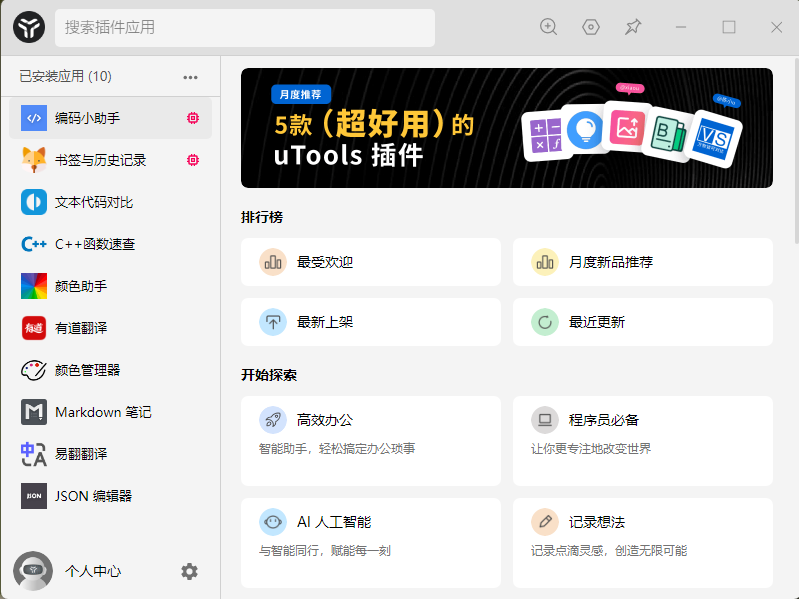
Task: Open the 书签与历史记录 fox icon
Action: tap(34, 160)
